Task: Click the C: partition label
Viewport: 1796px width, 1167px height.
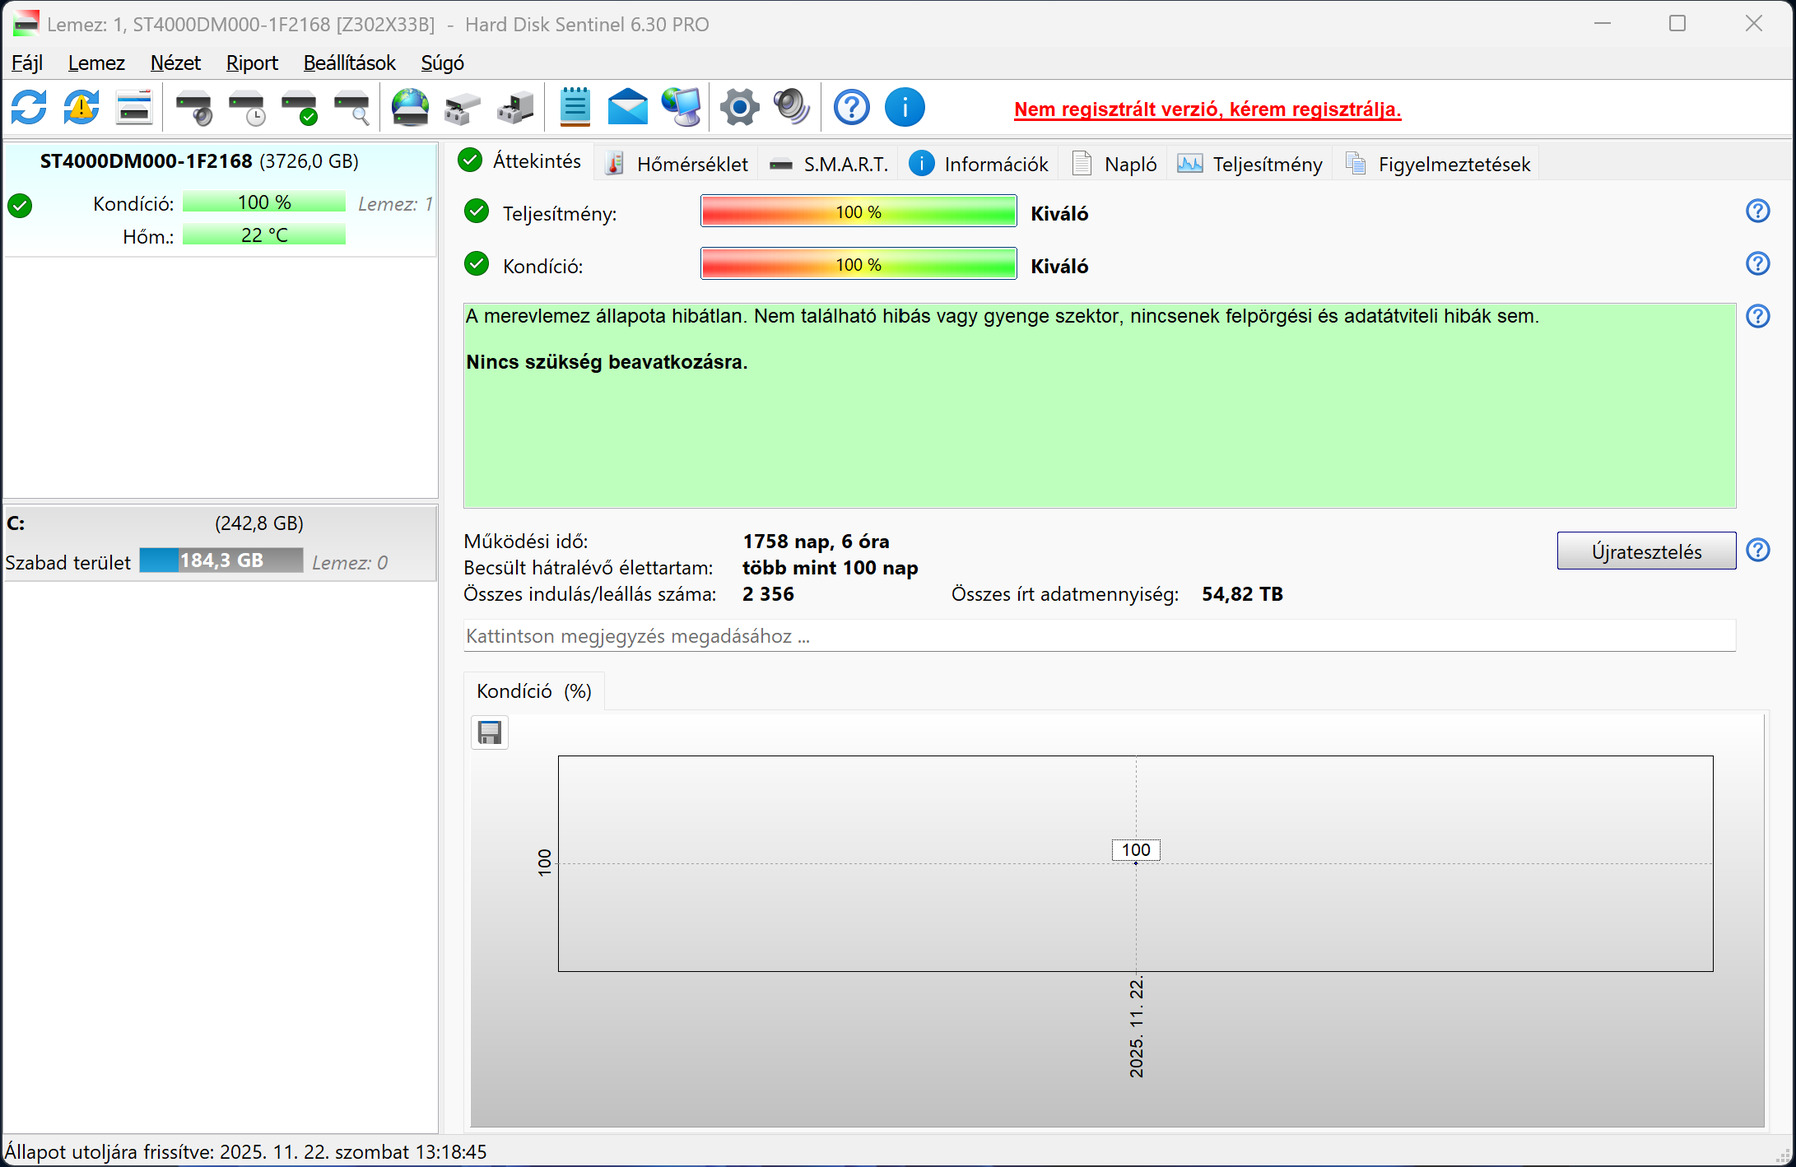Action: click(16, 523)
